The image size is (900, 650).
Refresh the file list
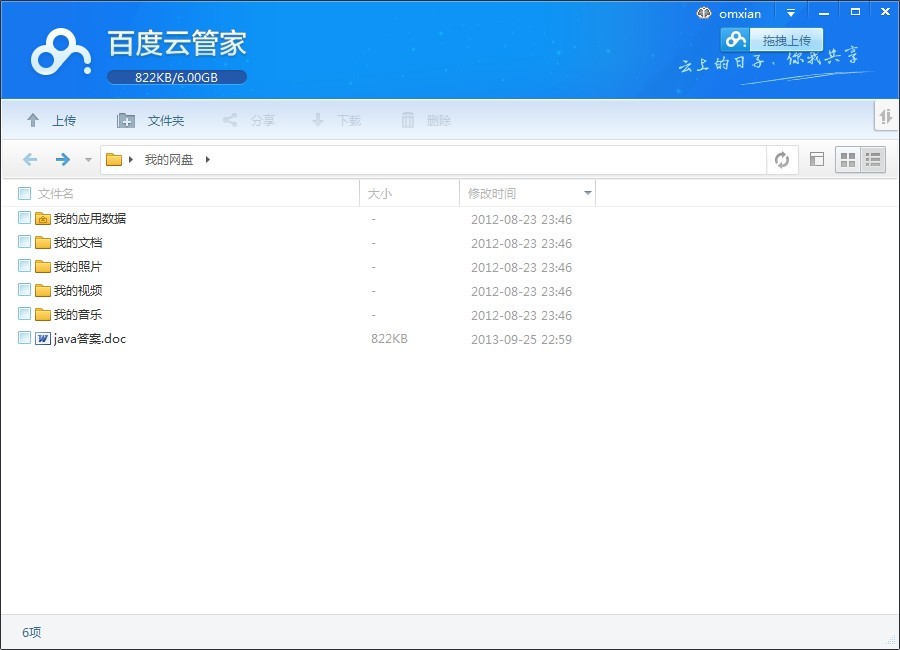[782, 160]
